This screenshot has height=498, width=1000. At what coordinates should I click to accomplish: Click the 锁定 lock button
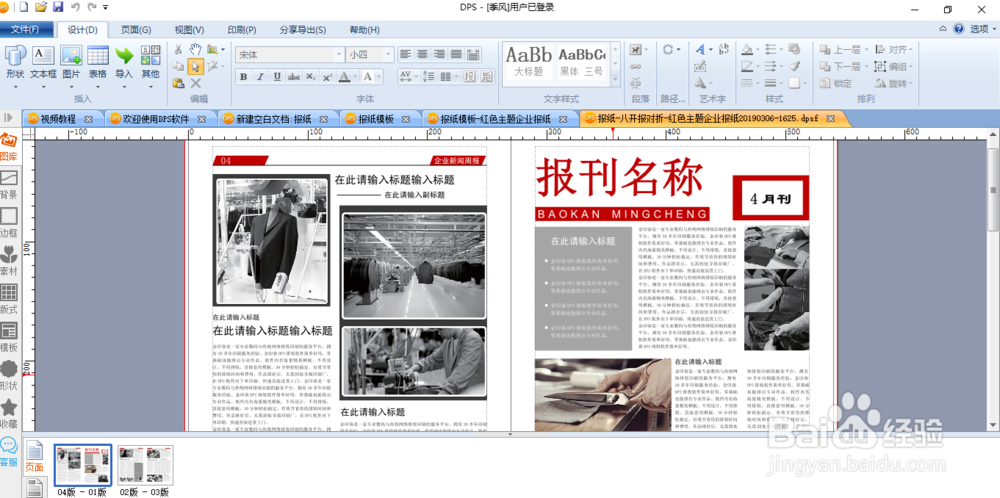836,83
